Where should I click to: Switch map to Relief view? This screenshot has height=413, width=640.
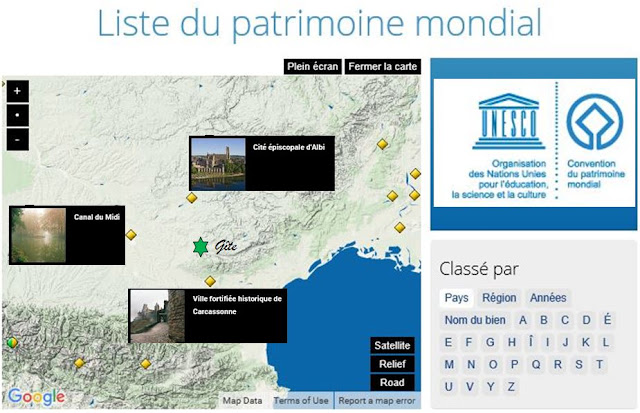coord(392,364)
